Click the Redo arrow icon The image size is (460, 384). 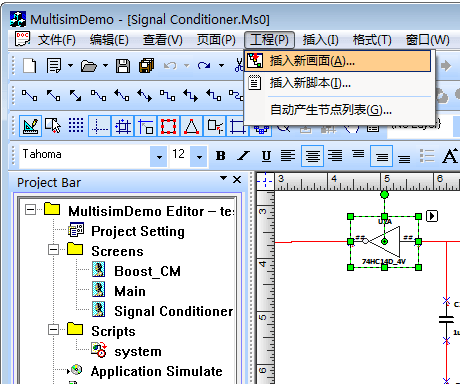[204, 66]
